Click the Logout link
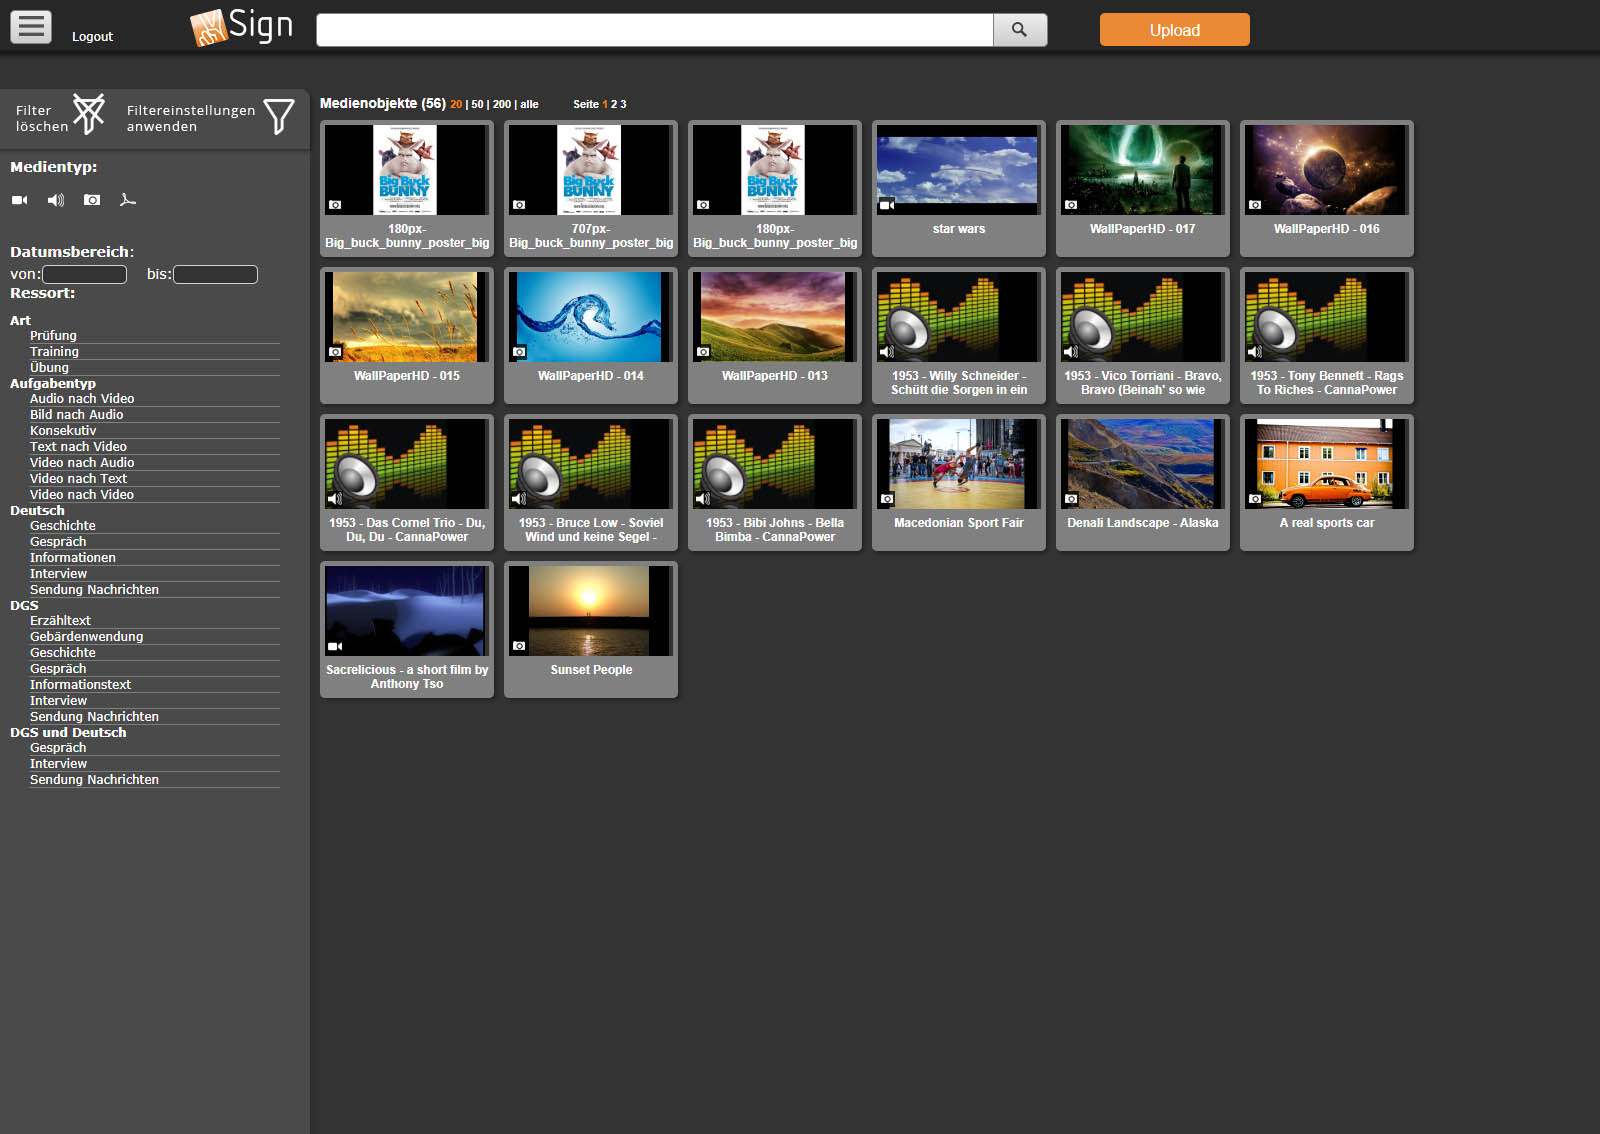 92,37
